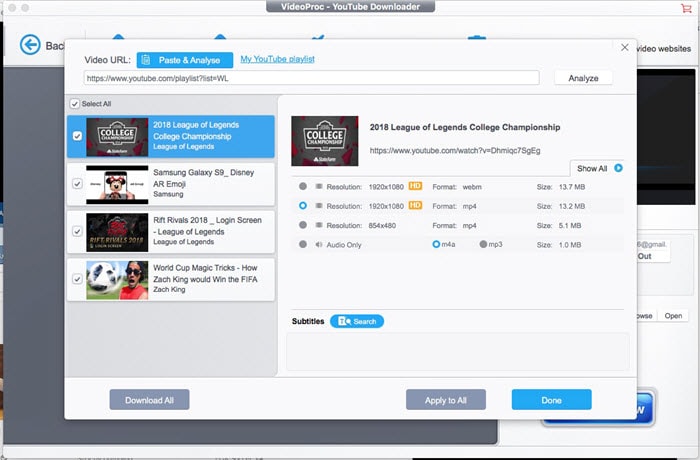Click the Subtitles Search button
This screenshot has width=700, height=460.
tap(357, 321)
